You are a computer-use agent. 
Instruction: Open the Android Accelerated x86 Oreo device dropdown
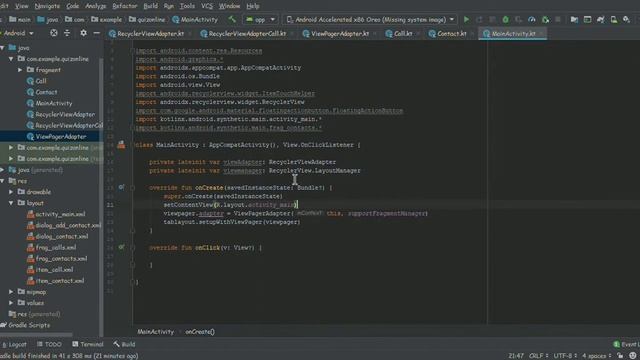pyautogui.click(x=370, y=19)
